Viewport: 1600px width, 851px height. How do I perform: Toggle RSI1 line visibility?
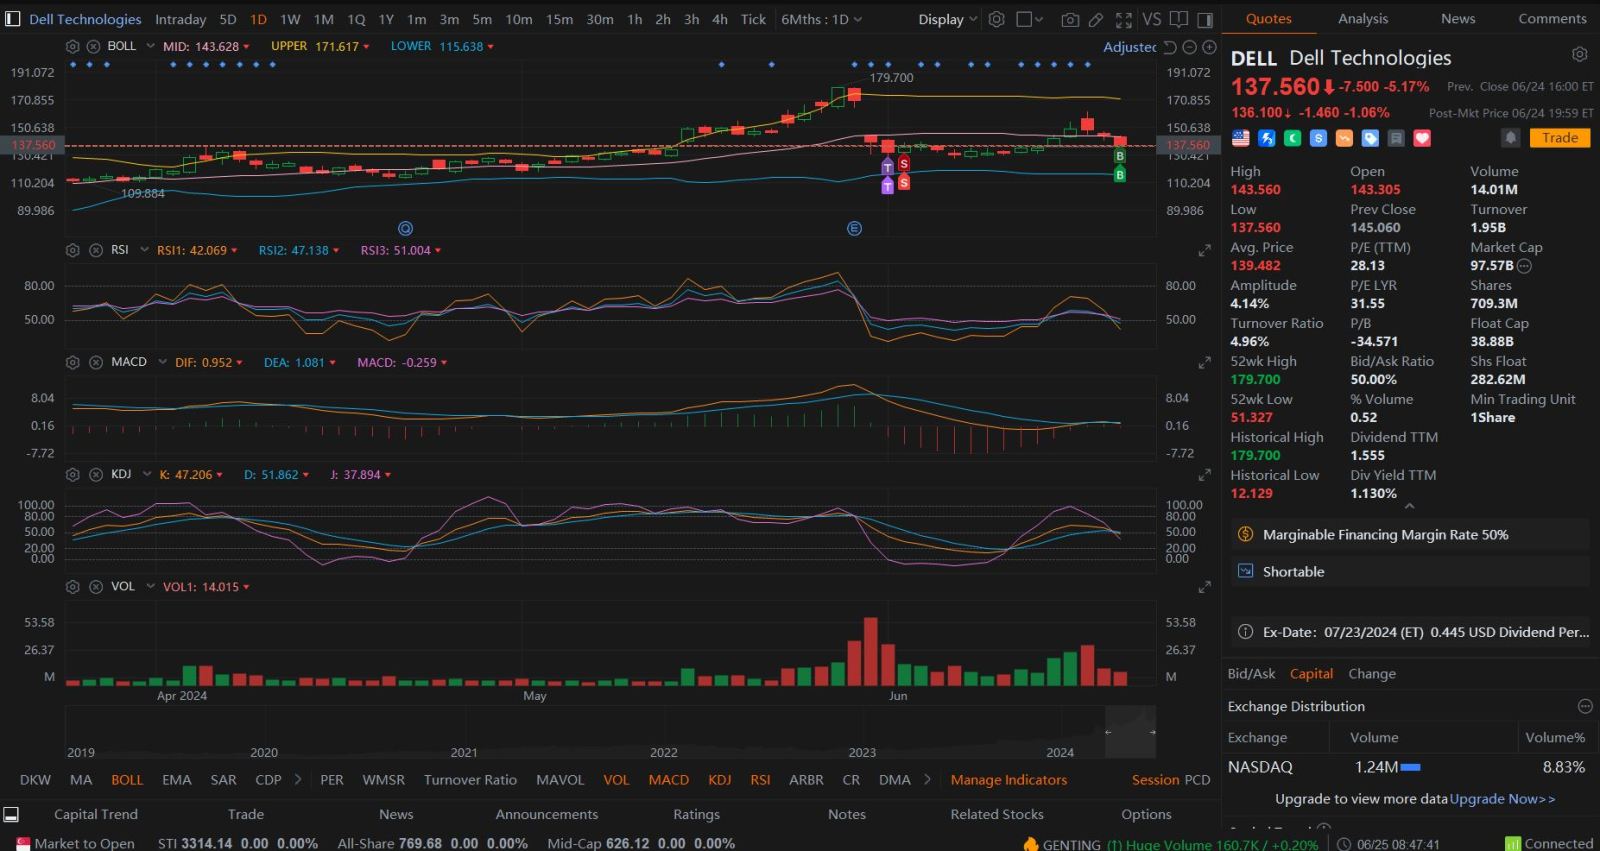click(x=197, y=250)
